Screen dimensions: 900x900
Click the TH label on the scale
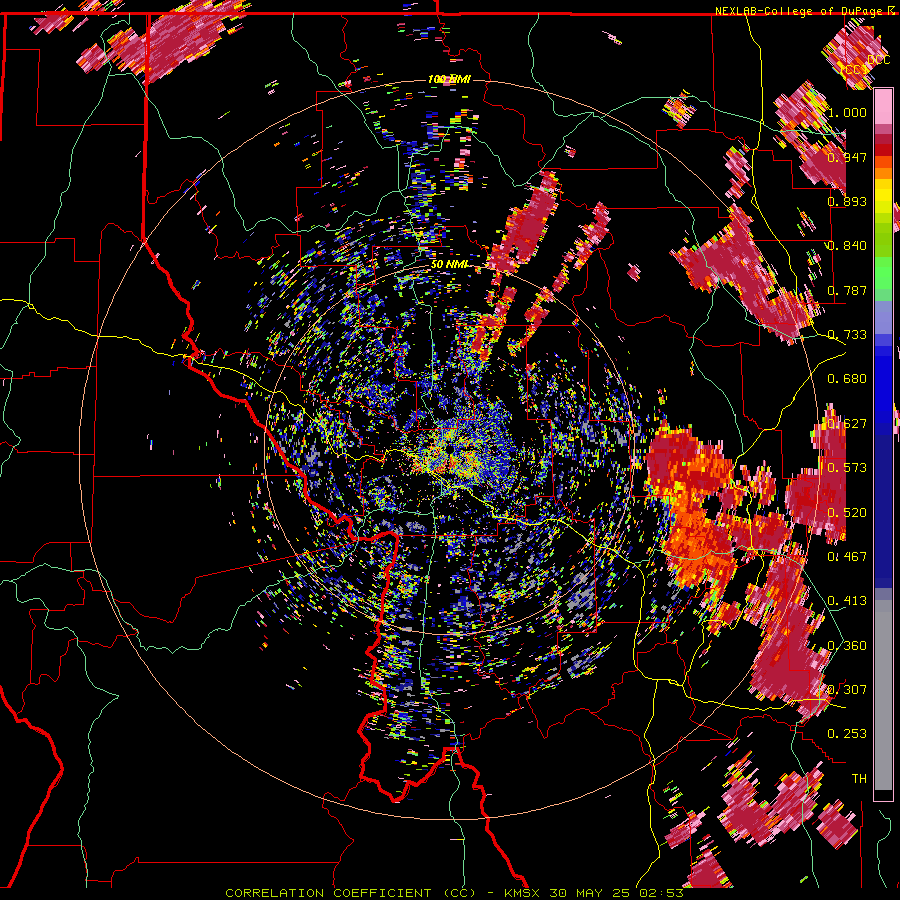pos(859,778)
